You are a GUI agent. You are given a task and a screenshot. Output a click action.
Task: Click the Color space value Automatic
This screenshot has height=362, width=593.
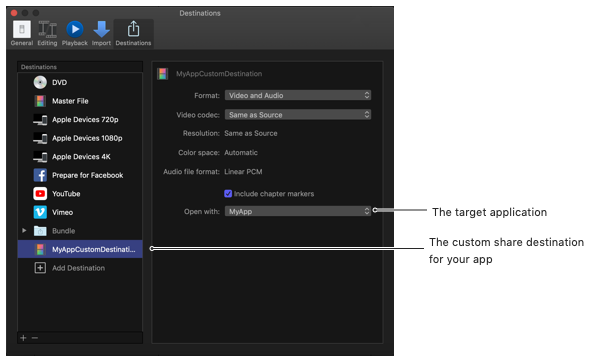point(241,152)
